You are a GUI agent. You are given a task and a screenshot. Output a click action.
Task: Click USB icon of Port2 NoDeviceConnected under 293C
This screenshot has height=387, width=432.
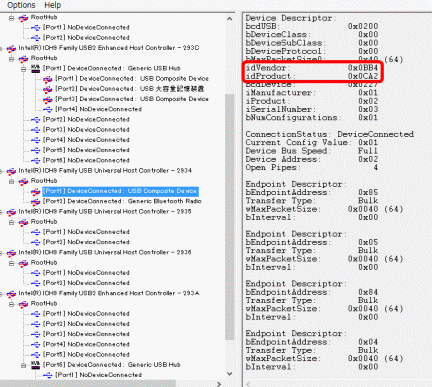tap(35, 120)
